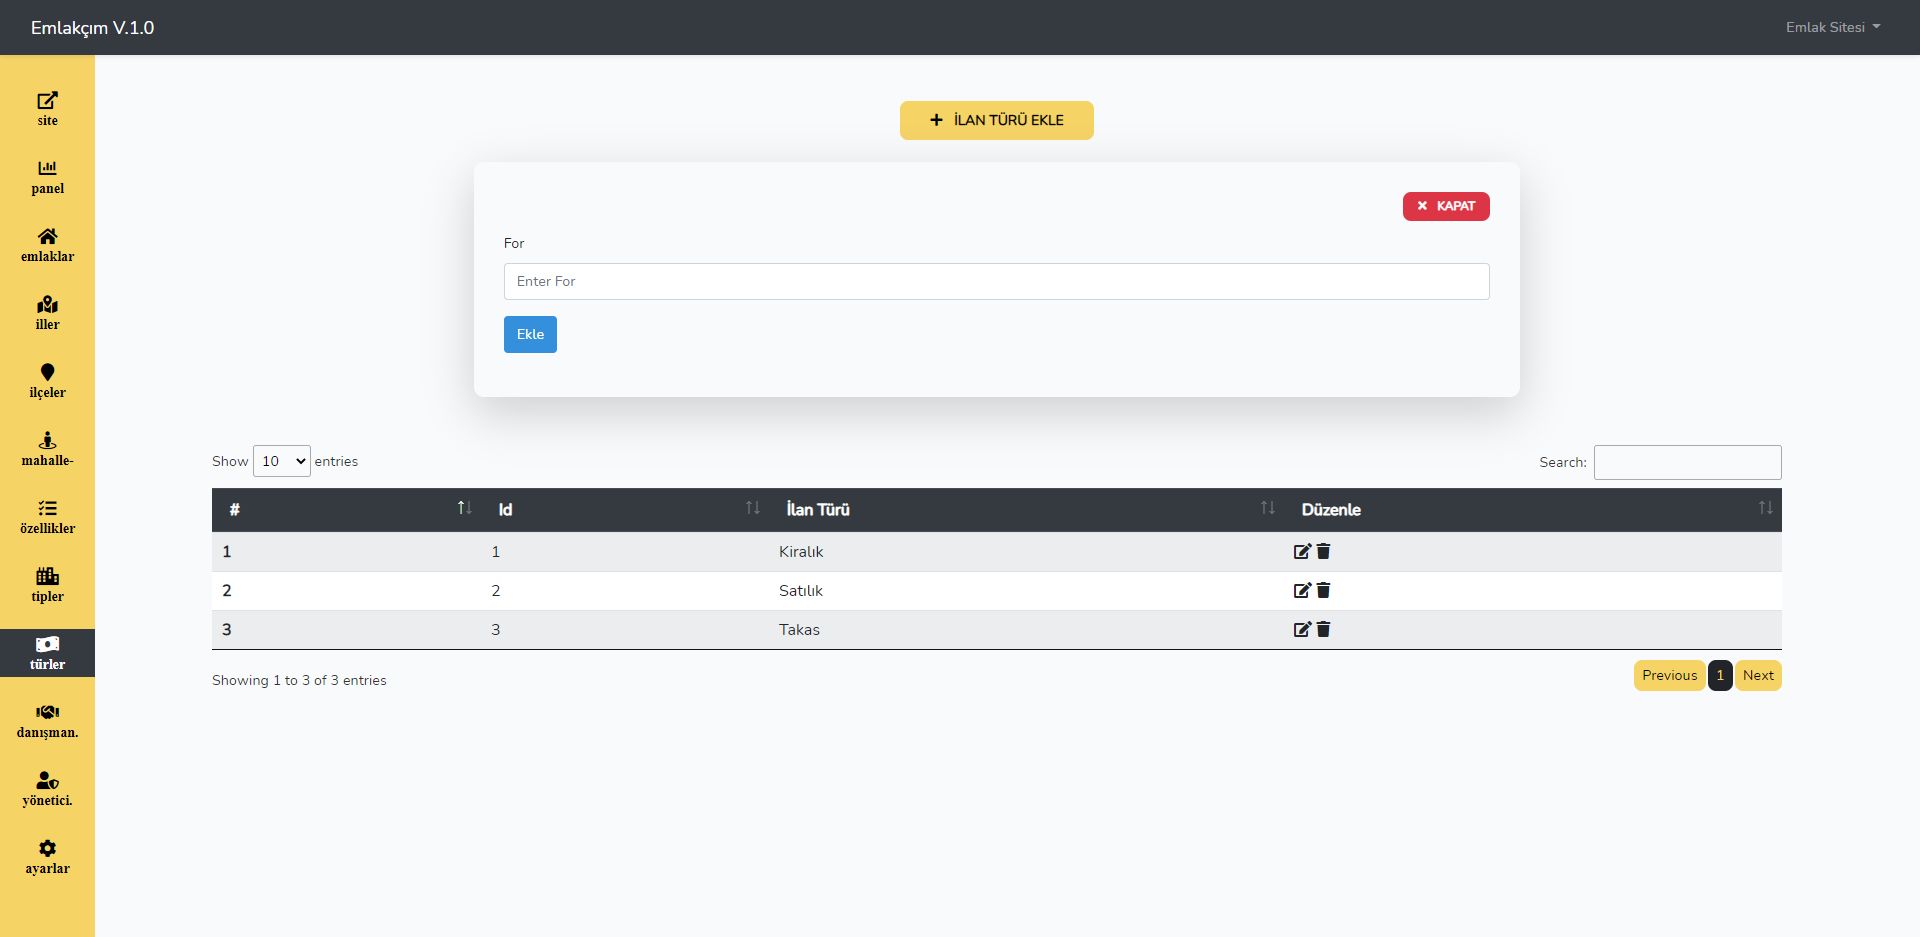1920x937 pixels.
Task: Open the danışman handshake icon
Action: click(x=47, y=712)
